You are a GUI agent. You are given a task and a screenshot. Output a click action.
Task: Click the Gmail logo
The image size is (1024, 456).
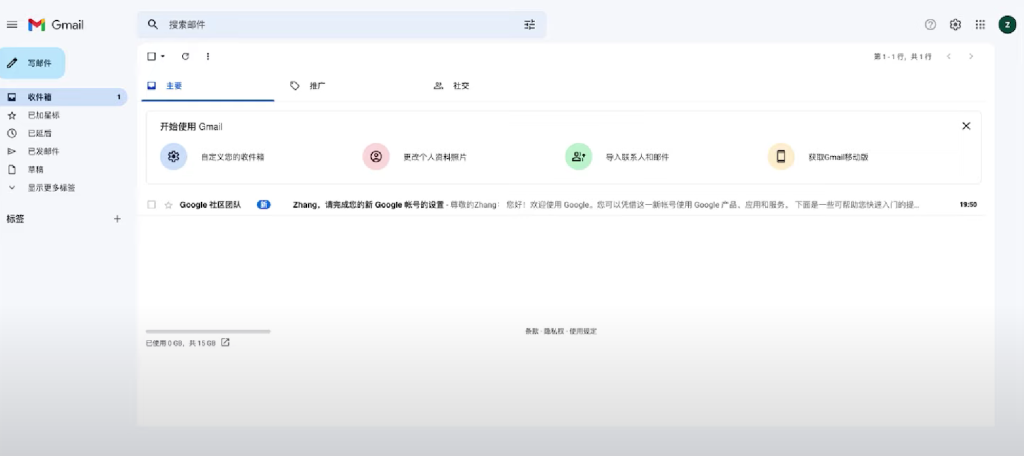56,25
